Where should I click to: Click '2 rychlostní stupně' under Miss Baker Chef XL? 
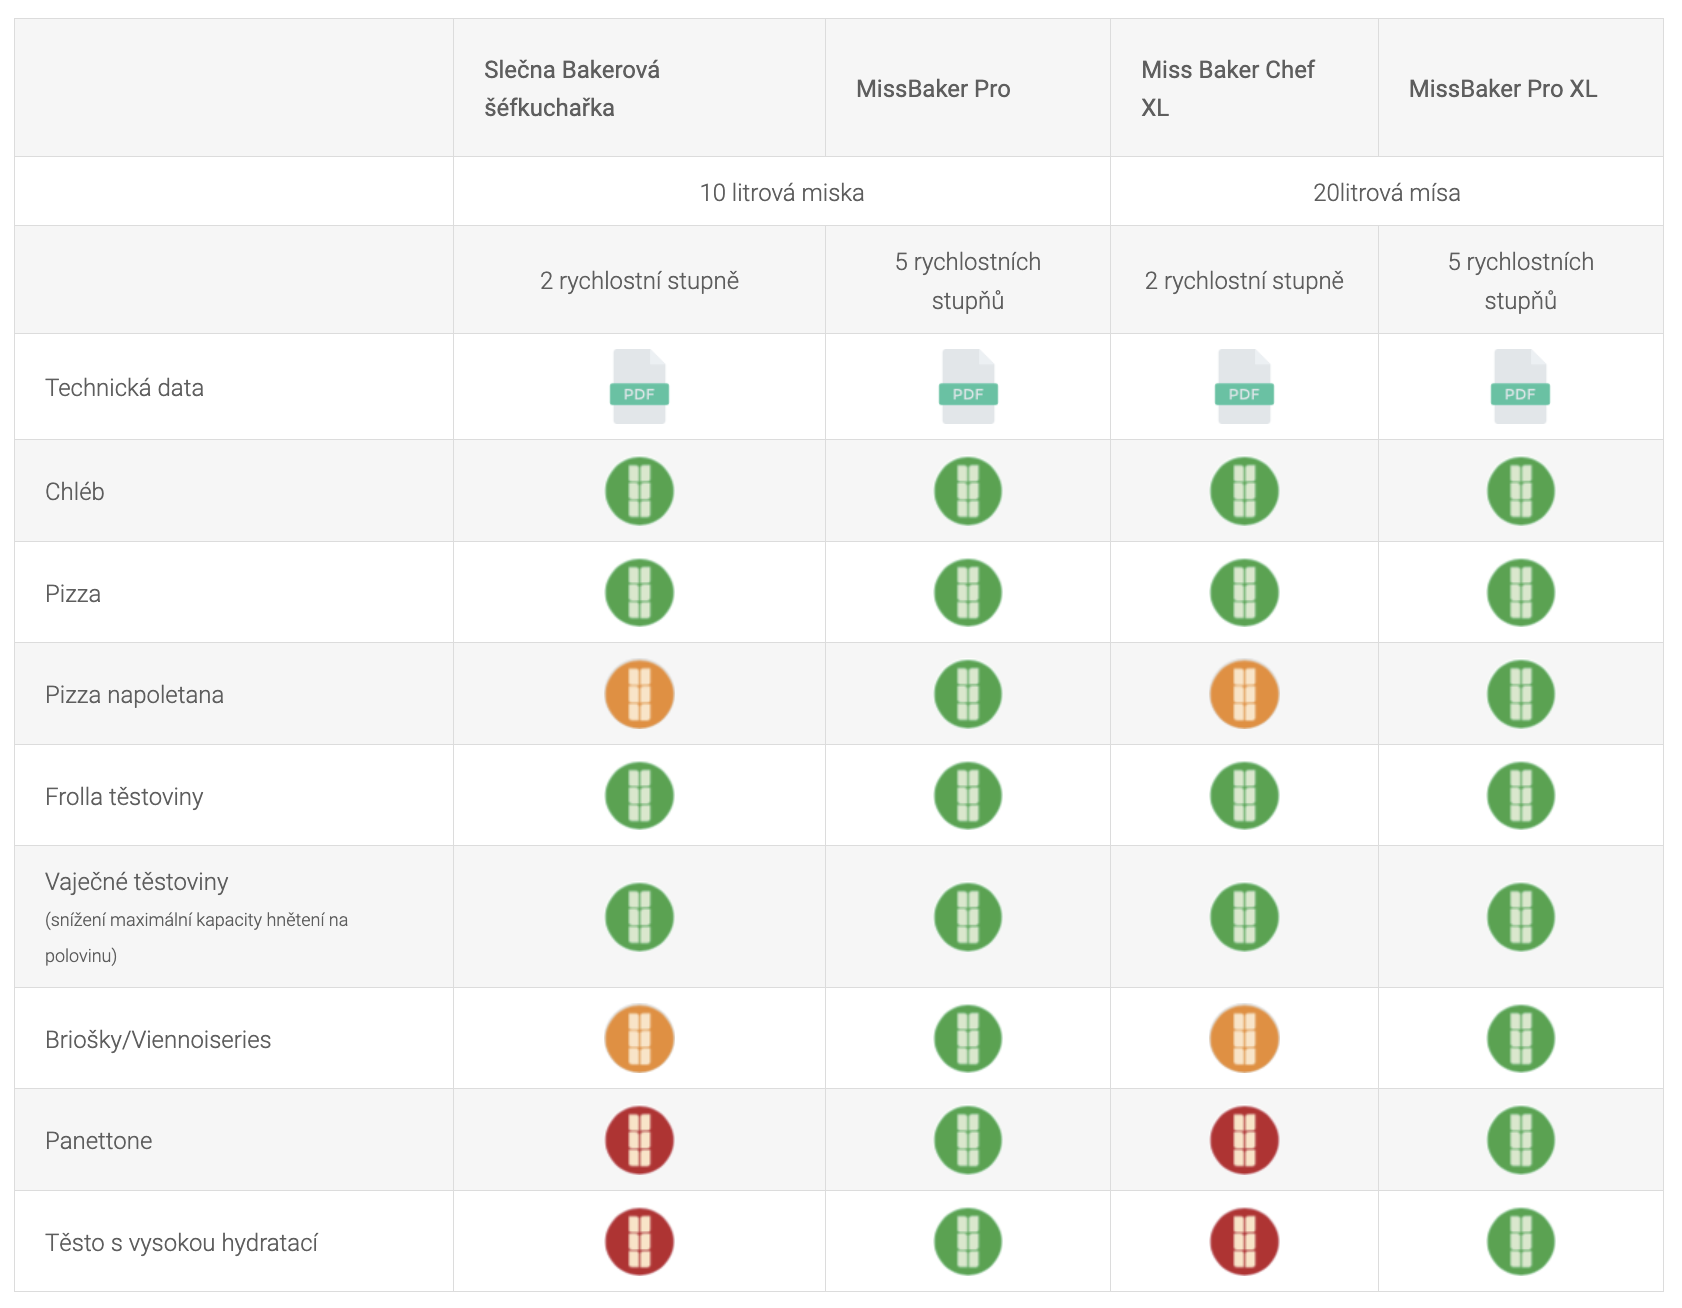(x=1244, y=280)
